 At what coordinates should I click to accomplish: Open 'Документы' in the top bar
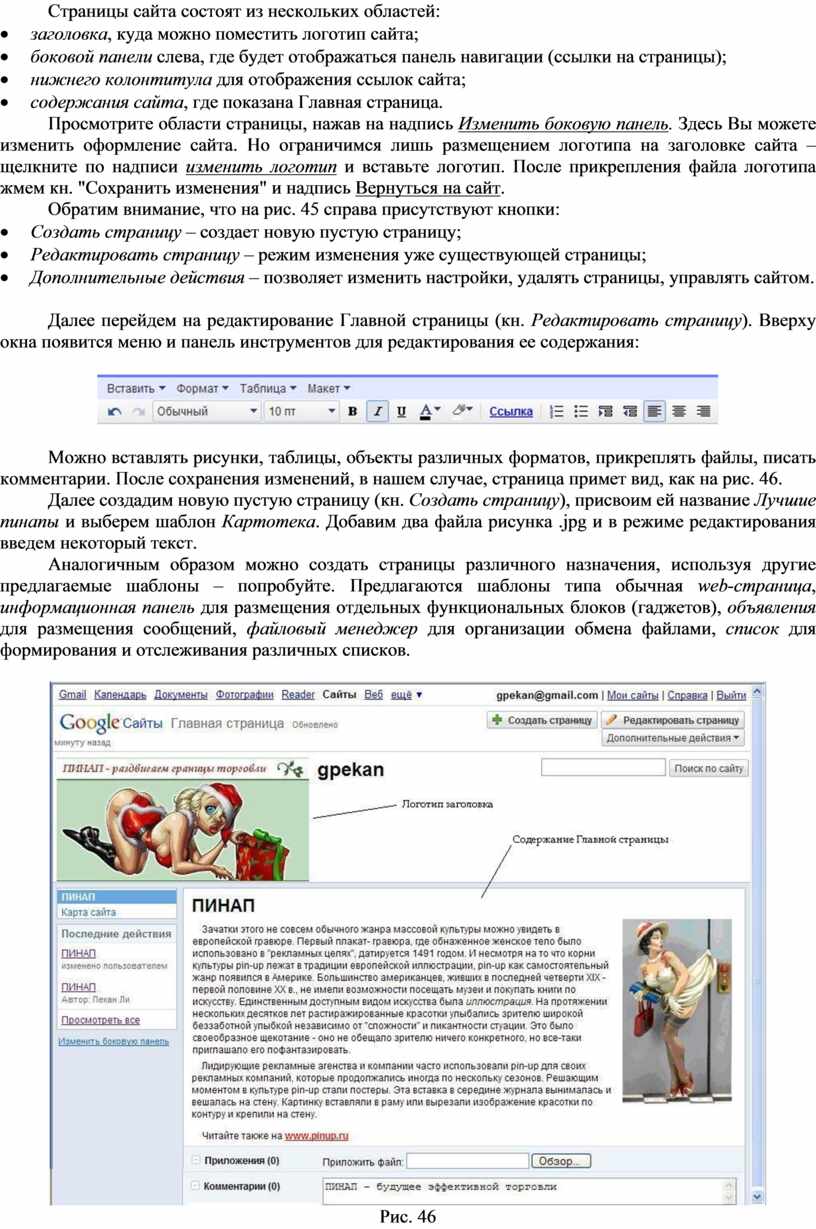[x=181, y=694]
